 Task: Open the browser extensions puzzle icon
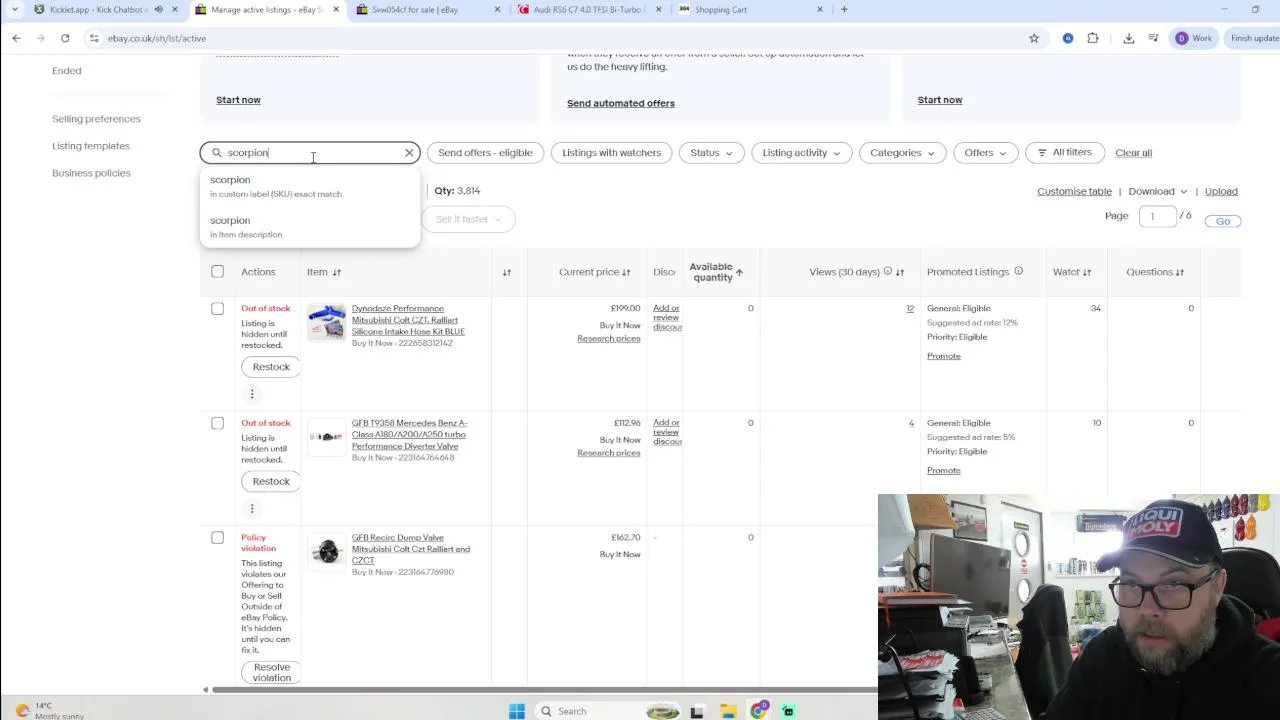pos(1093,38)
